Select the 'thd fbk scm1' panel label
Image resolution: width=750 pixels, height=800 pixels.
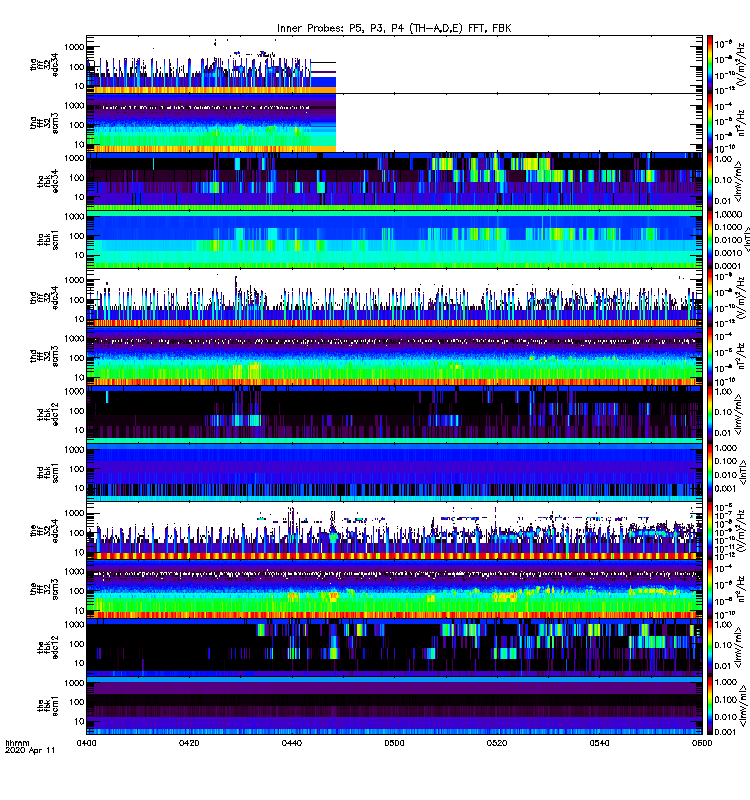point(48,472)
